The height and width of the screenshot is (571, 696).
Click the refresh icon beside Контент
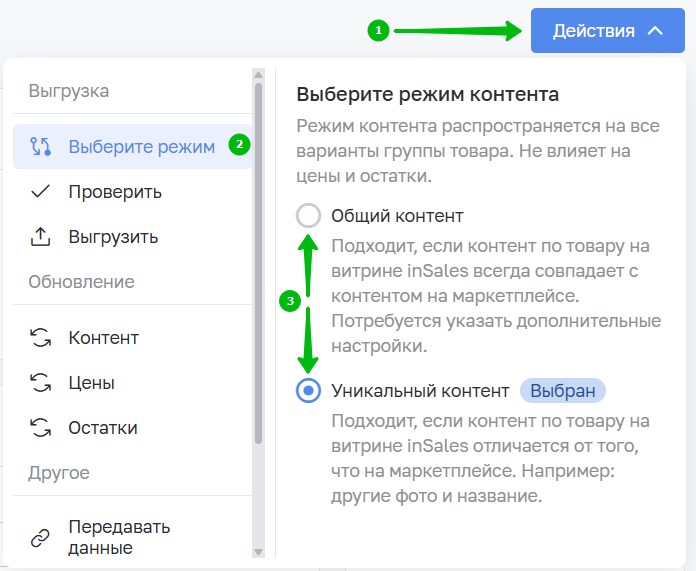41,338
